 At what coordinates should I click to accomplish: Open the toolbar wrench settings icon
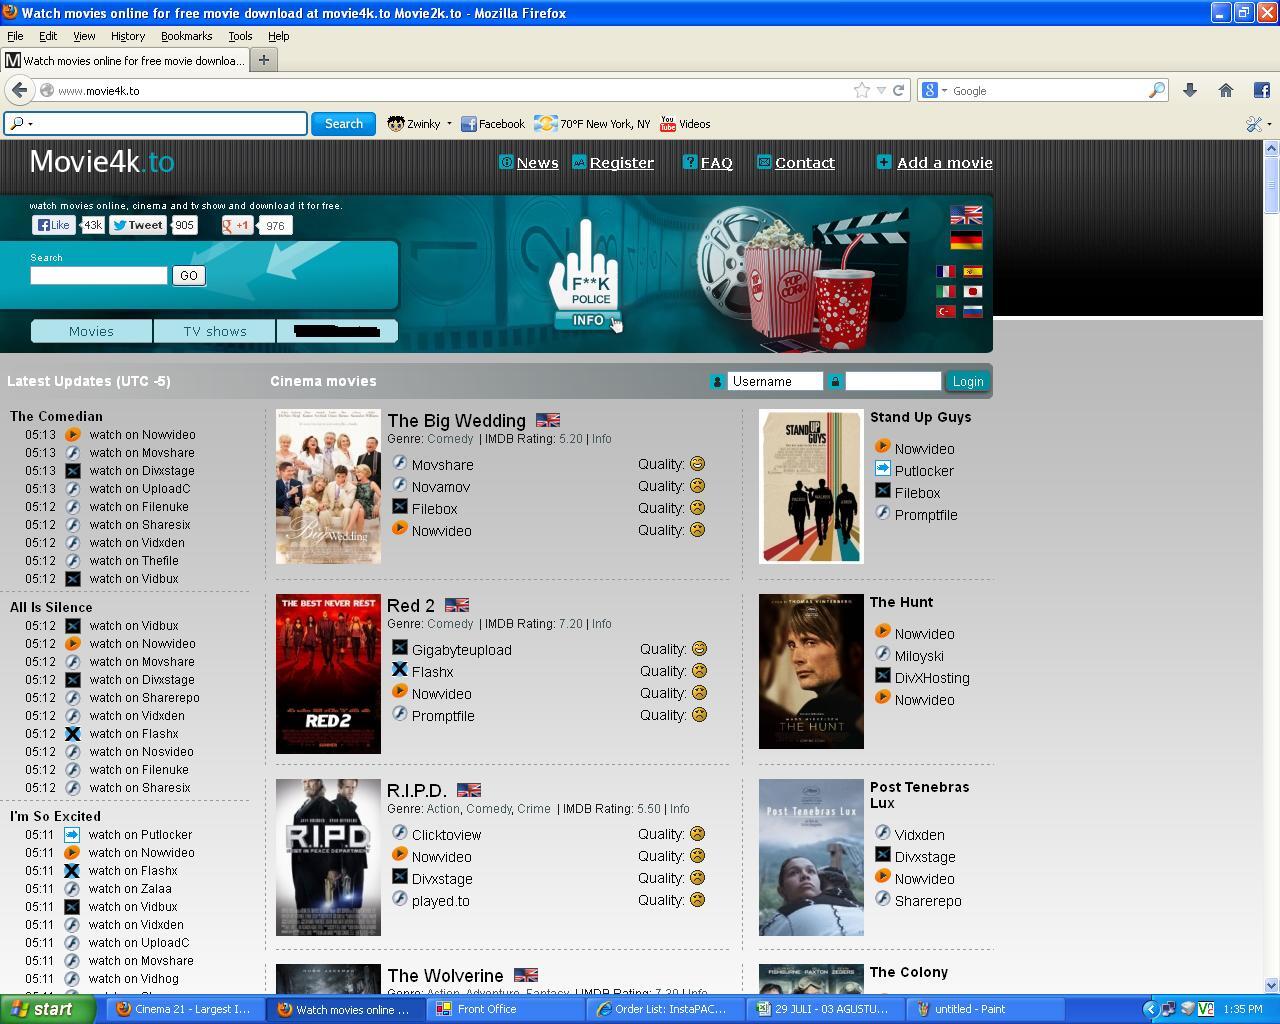point(1254,124)
